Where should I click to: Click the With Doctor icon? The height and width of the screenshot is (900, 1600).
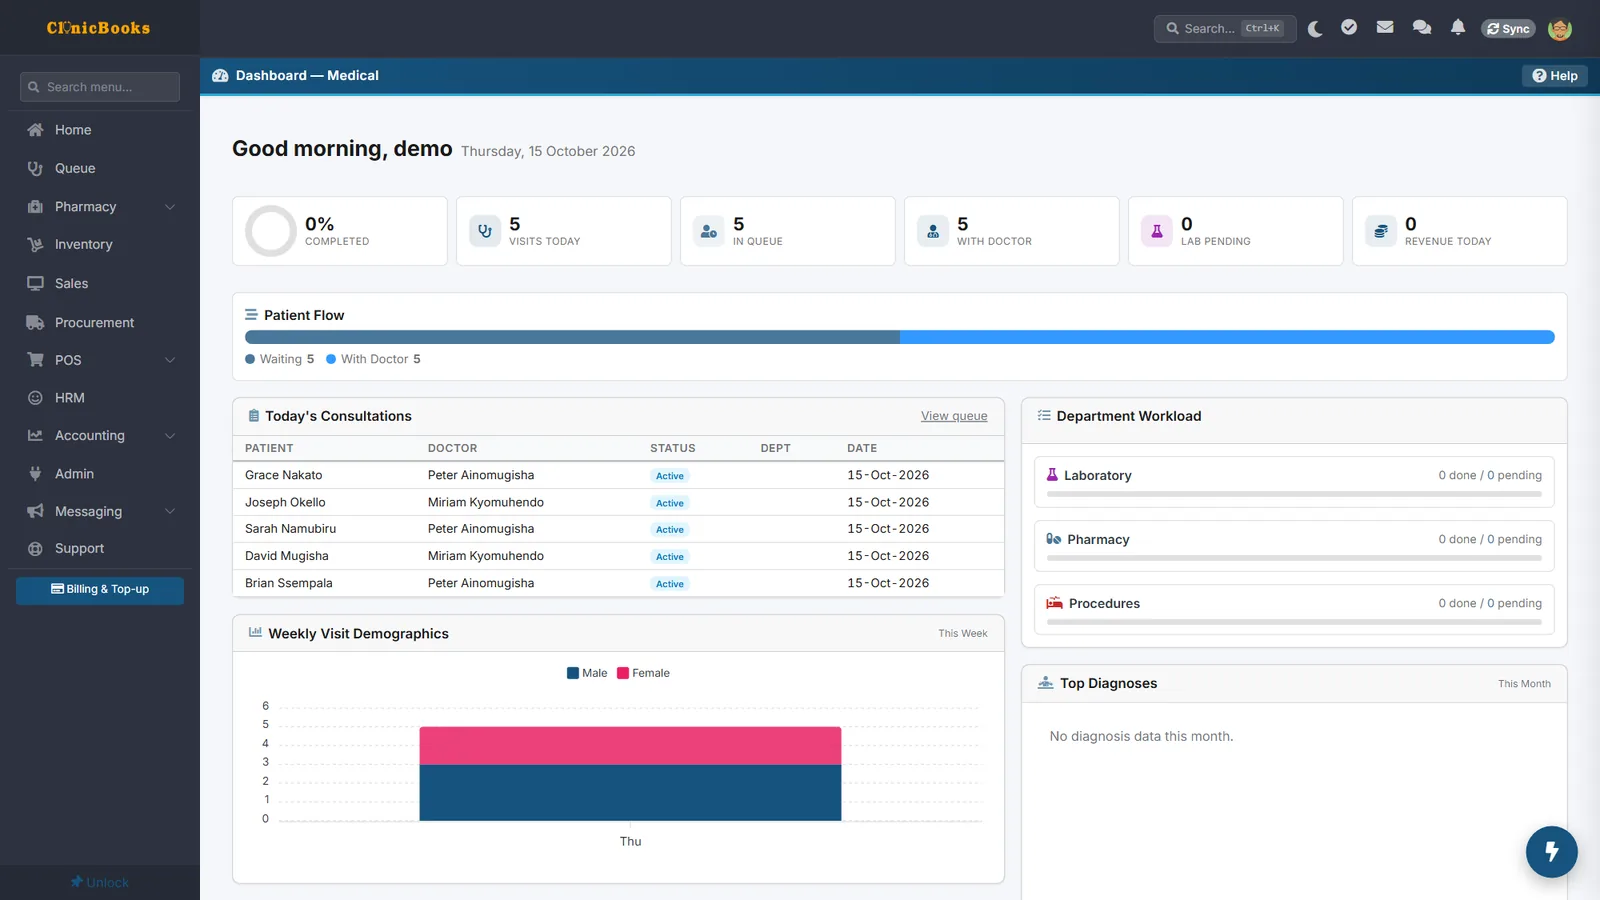pos(933,231)
